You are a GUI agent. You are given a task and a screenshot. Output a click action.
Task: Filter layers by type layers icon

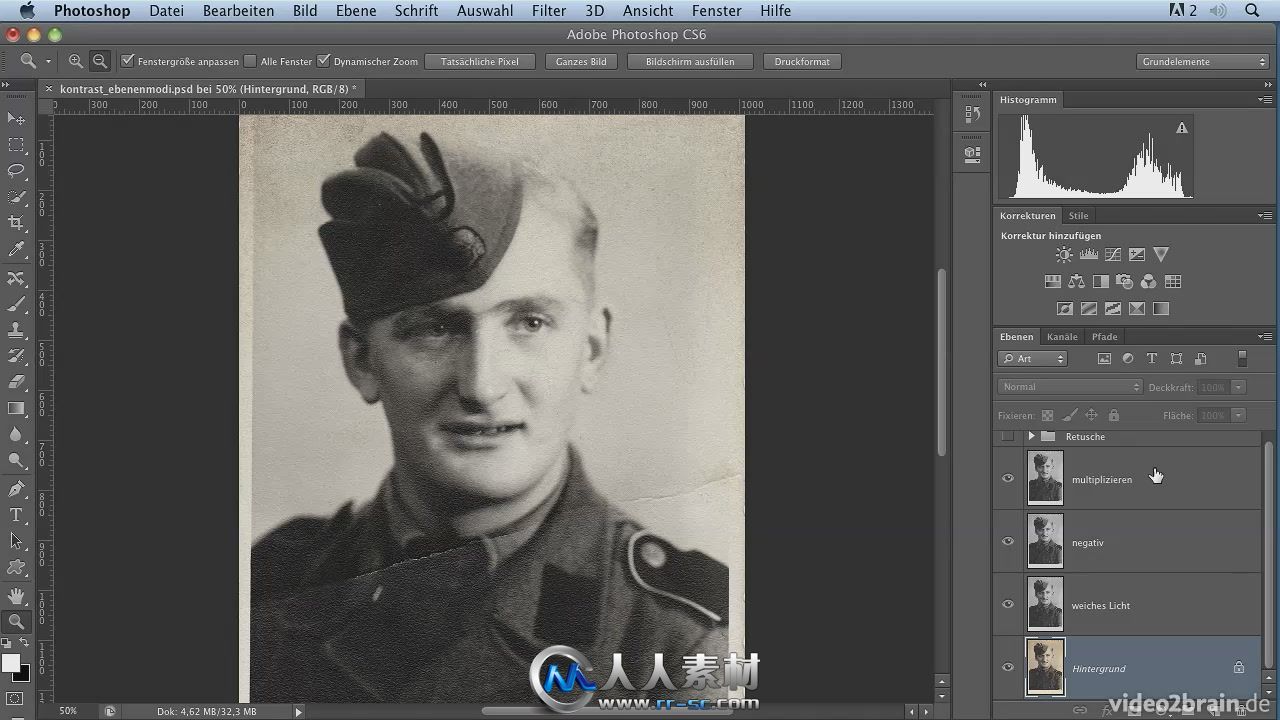pos(1152,359)
